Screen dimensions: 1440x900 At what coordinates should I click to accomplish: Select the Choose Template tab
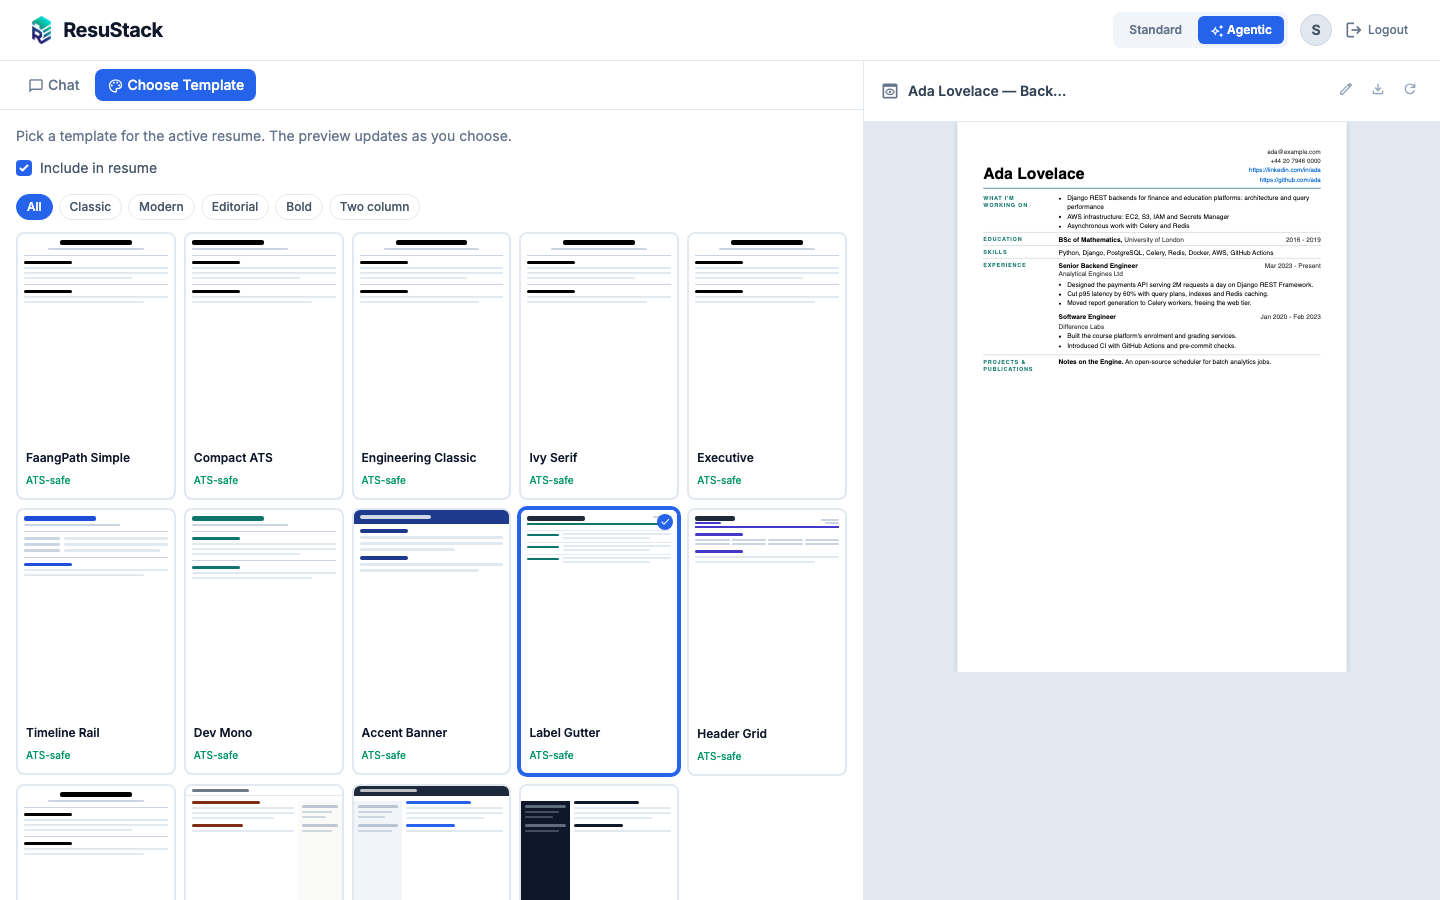tap(175, 85)
